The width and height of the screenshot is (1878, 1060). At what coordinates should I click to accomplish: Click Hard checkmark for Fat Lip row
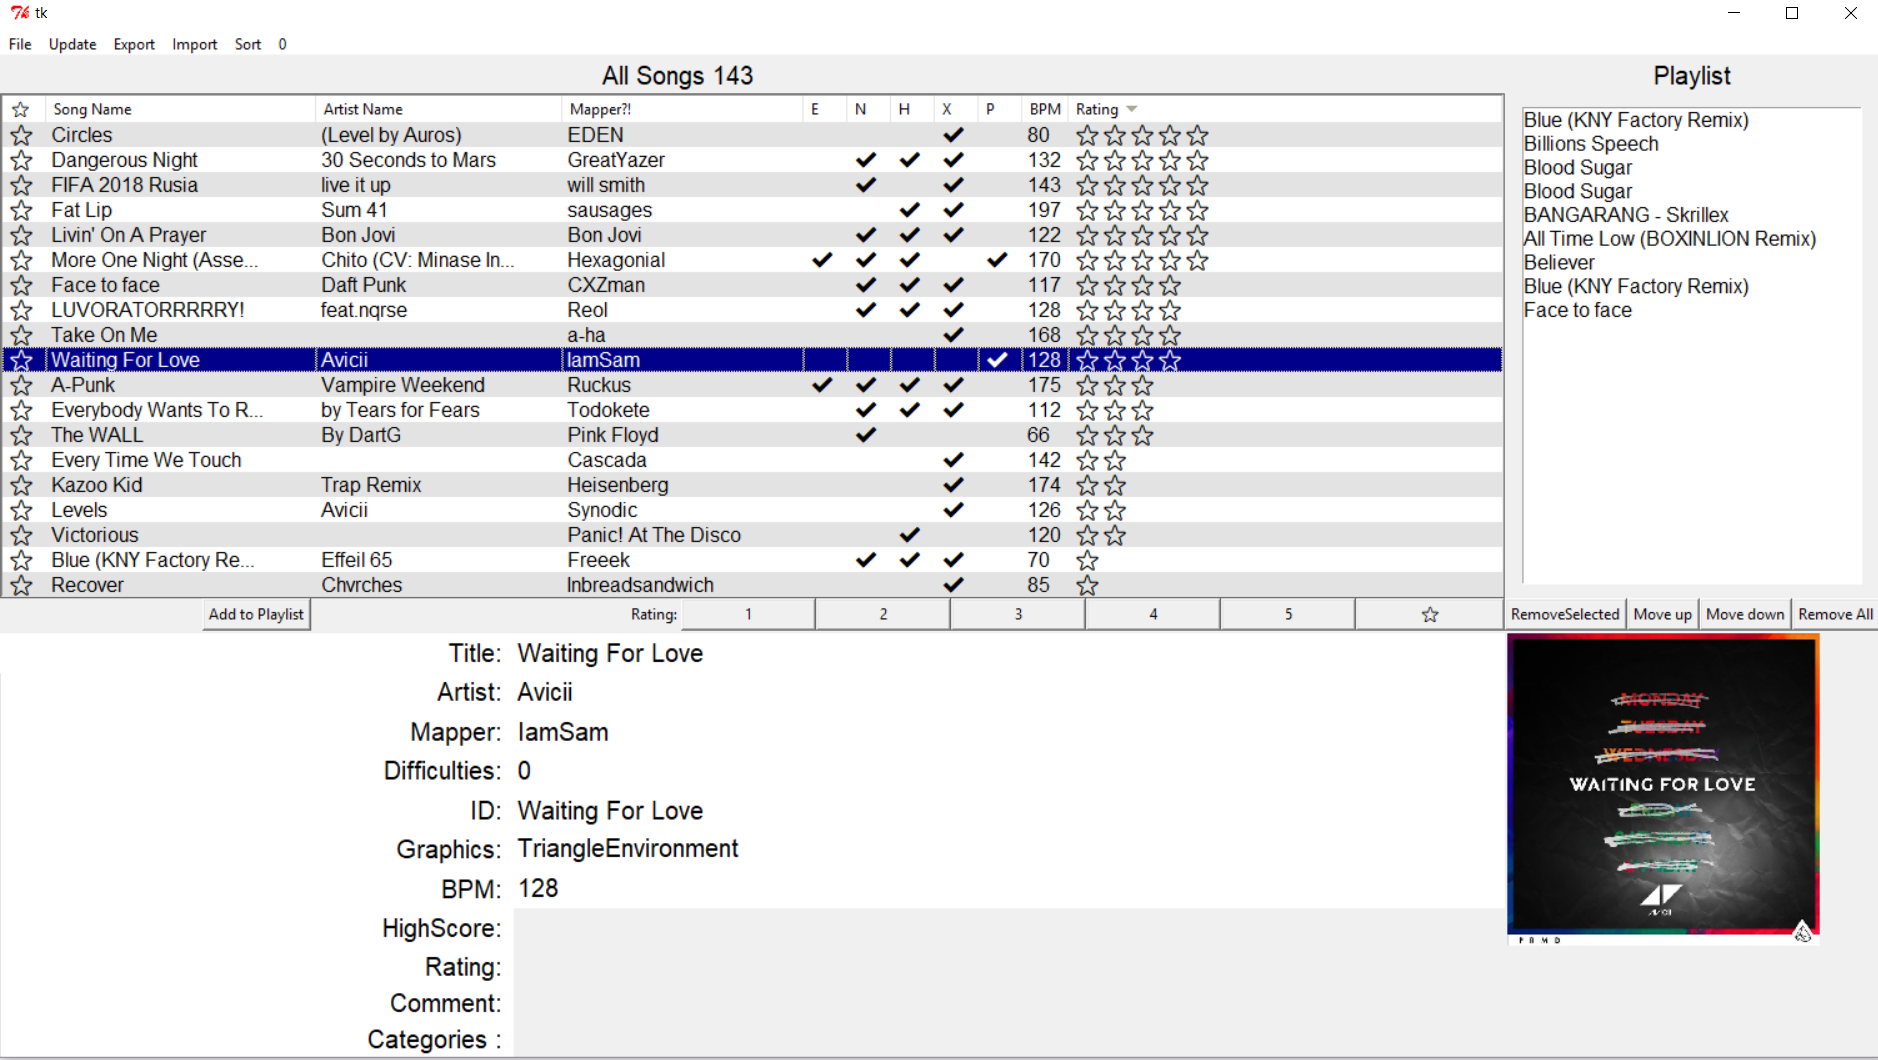pyautogui.click(x=909, y=210)
